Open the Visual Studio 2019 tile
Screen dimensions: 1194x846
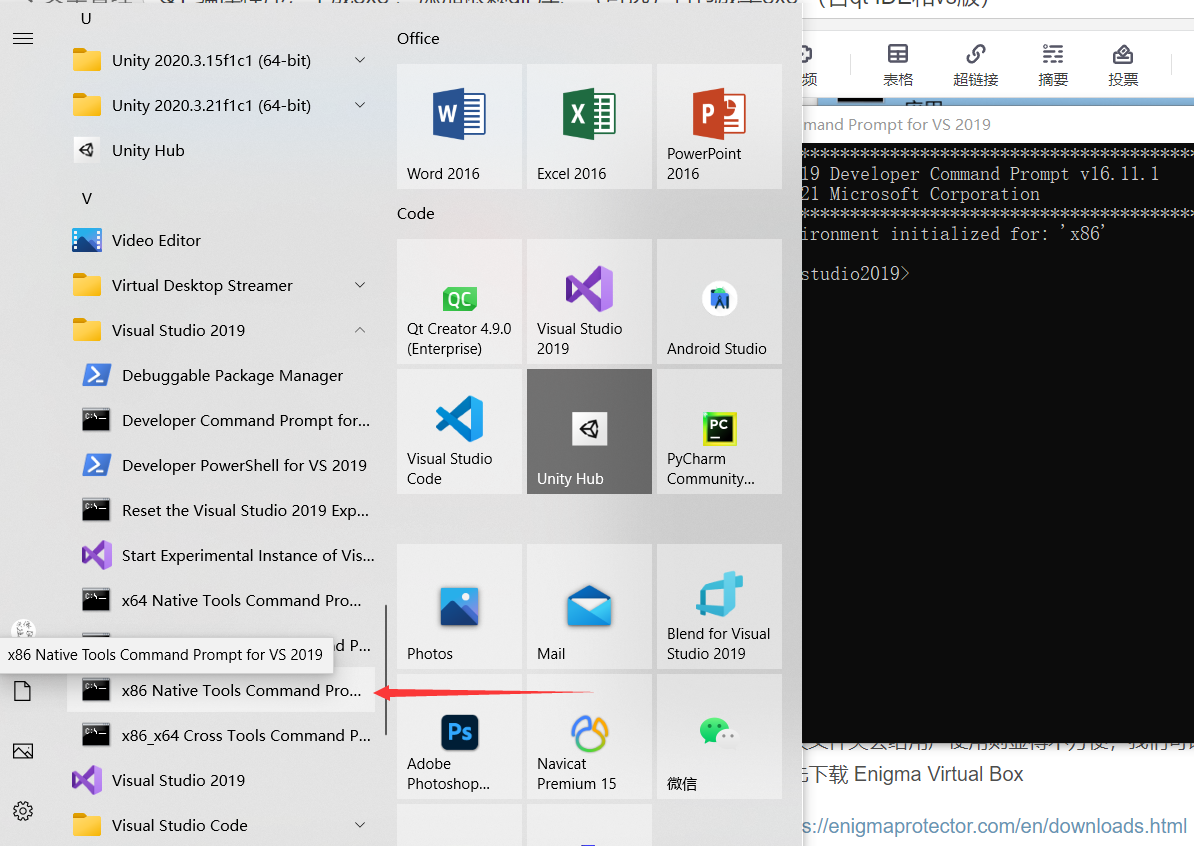(589, 302)
